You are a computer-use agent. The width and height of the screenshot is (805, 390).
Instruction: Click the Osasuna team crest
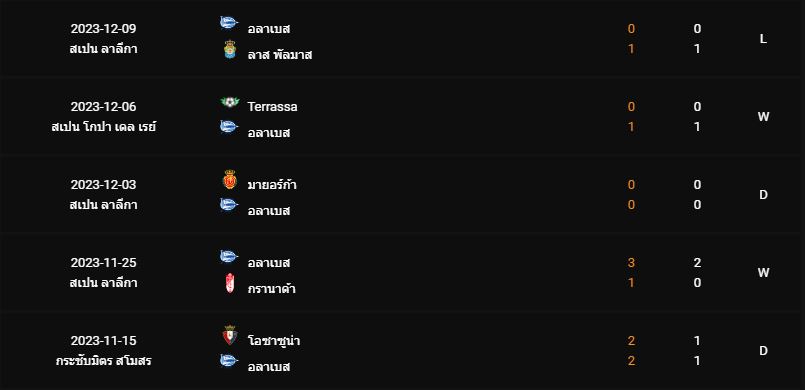pyautogui.click(x=229, y=335)
